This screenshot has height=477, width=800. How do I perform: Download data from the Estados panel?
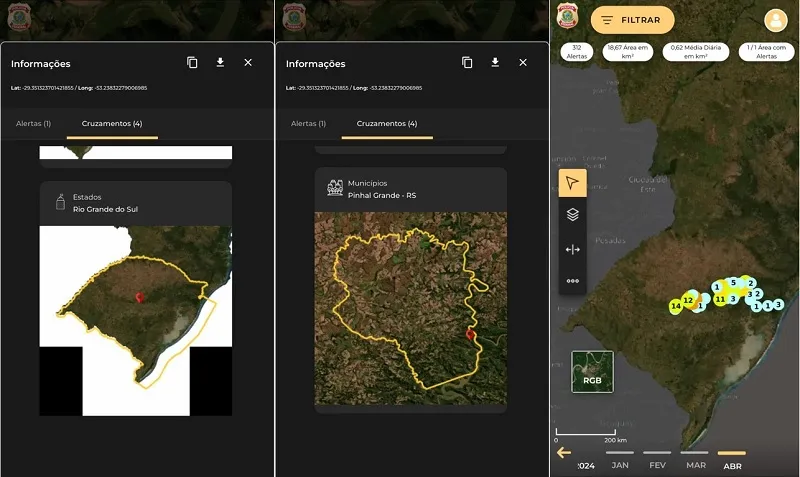click(220, 63)
